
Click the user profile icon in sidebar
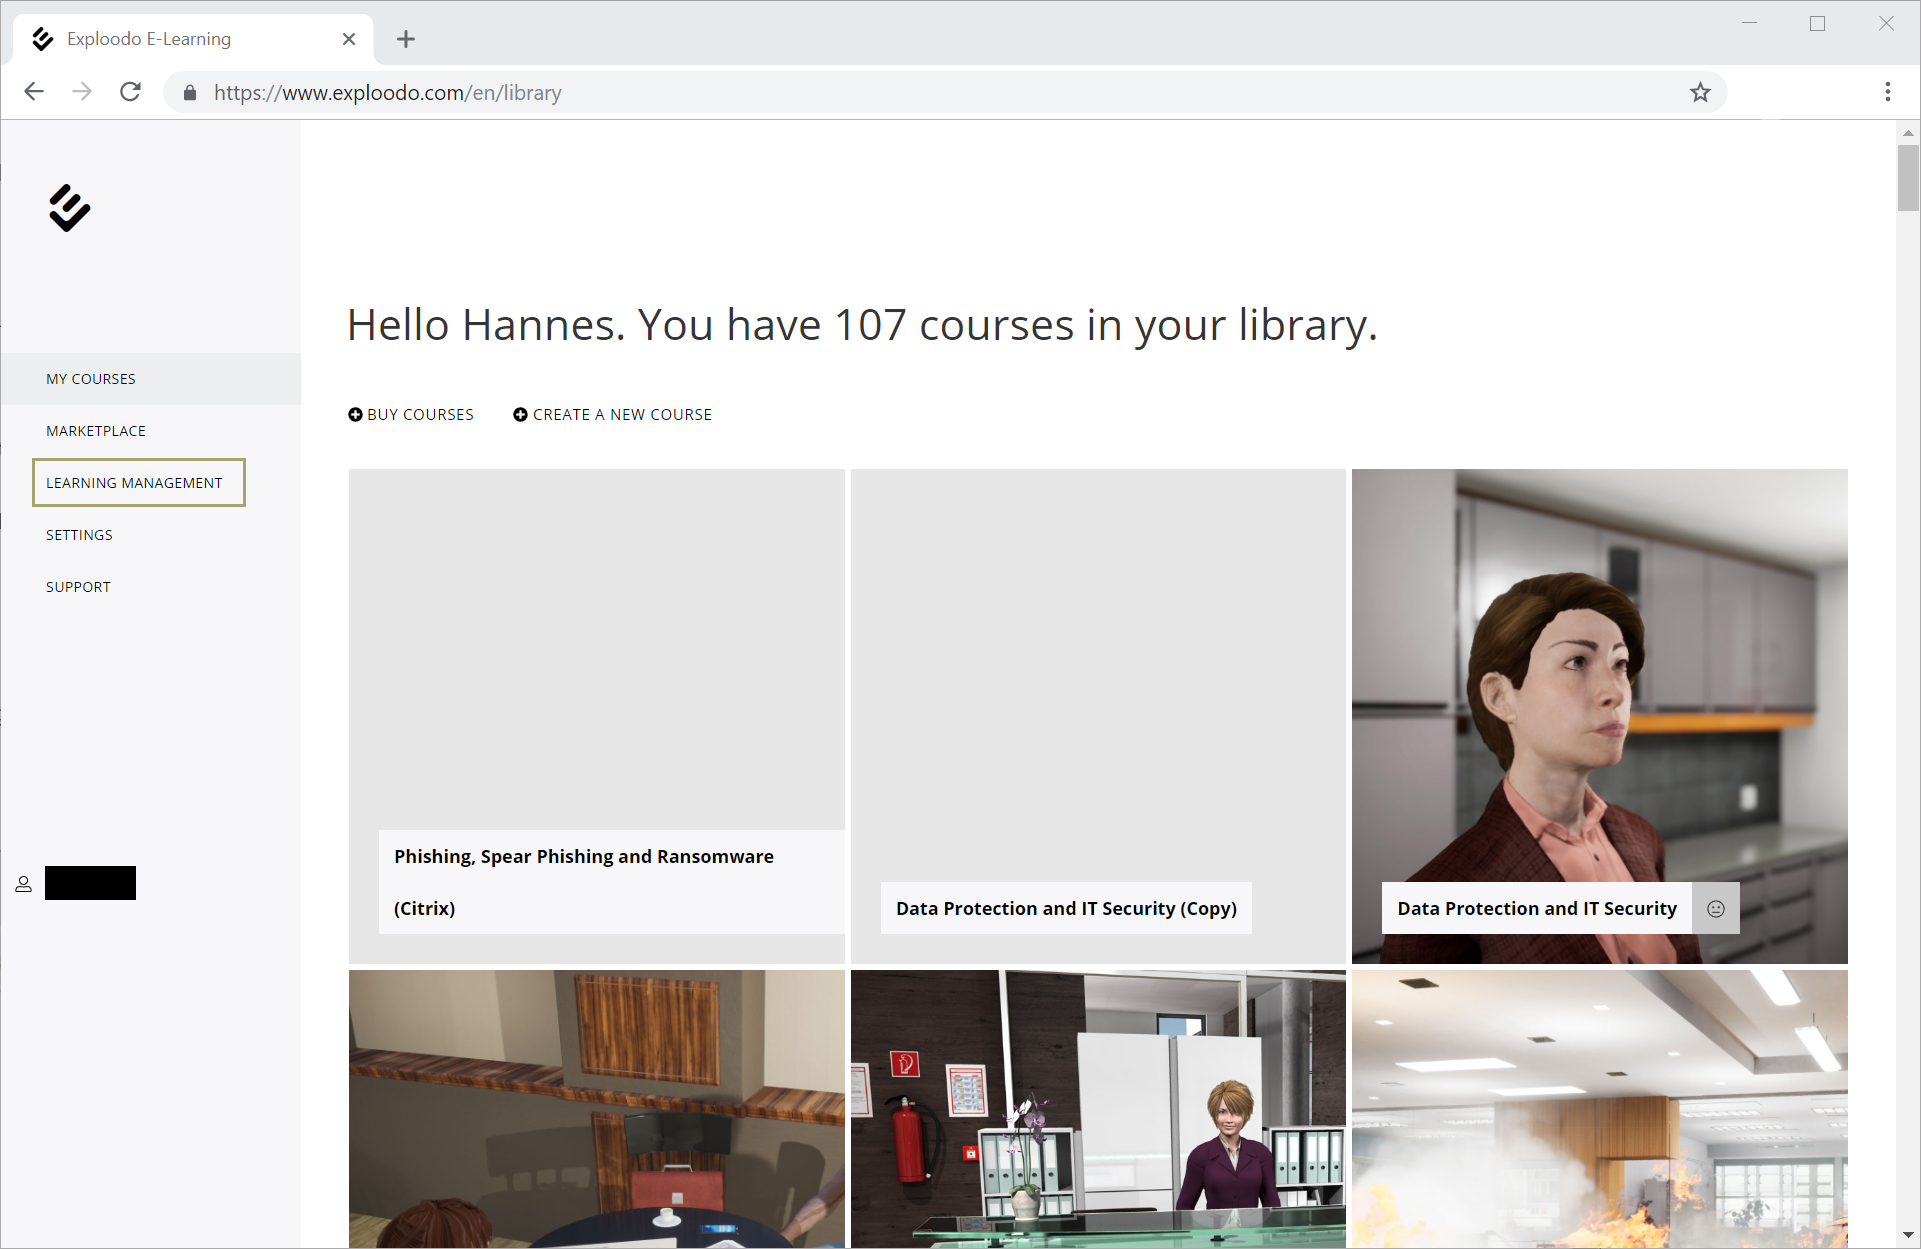[x=23, y=884]
